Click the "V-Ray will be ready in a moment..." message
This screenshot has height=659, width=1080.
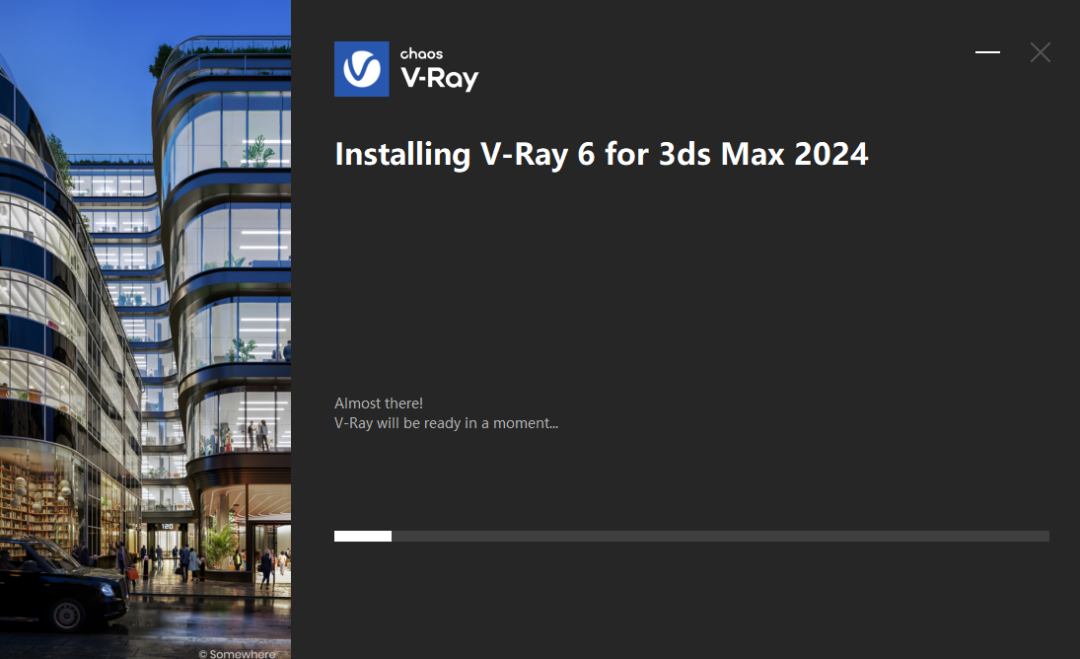coord(445,423)
